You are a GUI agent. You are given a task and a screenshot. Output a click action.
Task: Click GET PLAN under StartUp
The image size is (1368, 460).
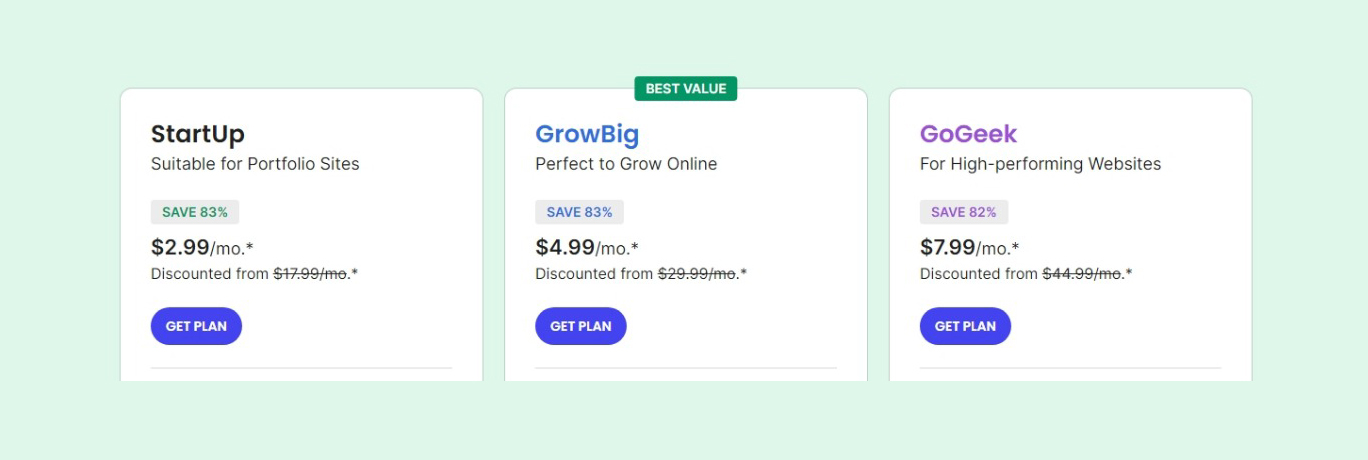pyautogui.click(x=196, y=326)
